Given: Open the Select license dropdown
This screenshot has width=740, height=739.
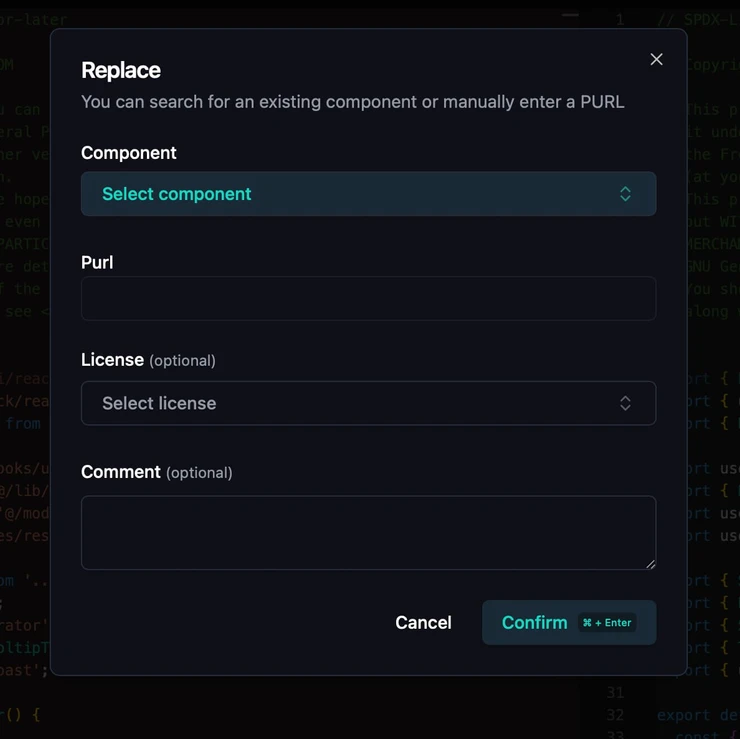Looking at the screenshot, I should pos(368,403).
